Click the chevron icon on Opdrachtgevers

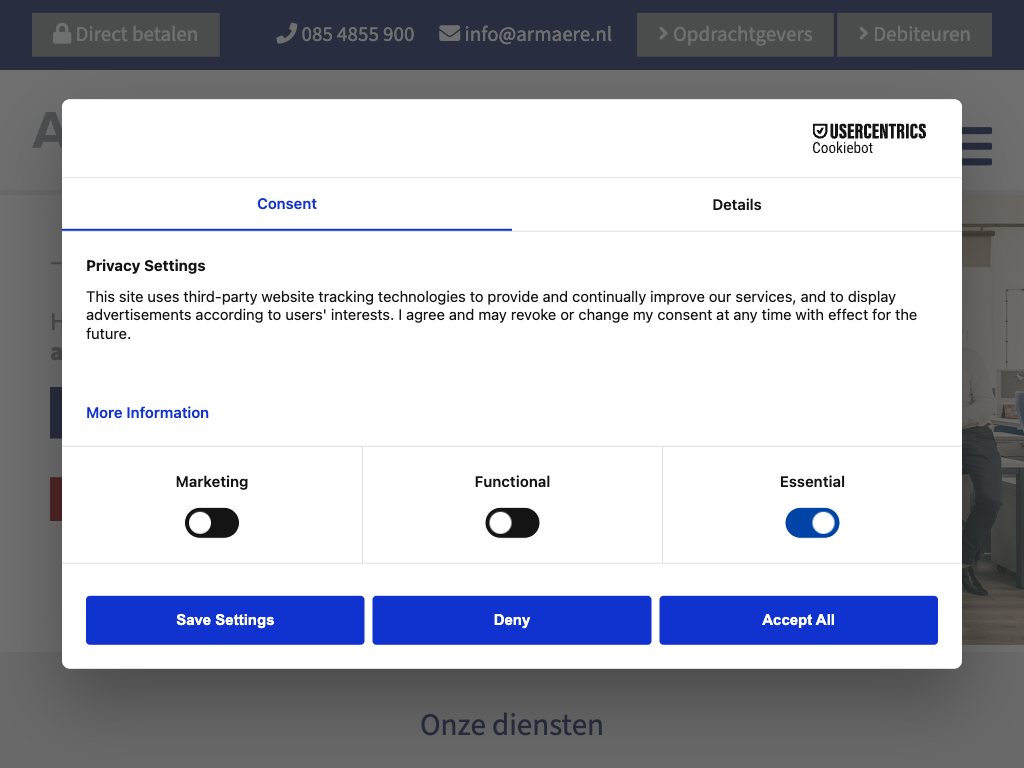click(662, 34)
